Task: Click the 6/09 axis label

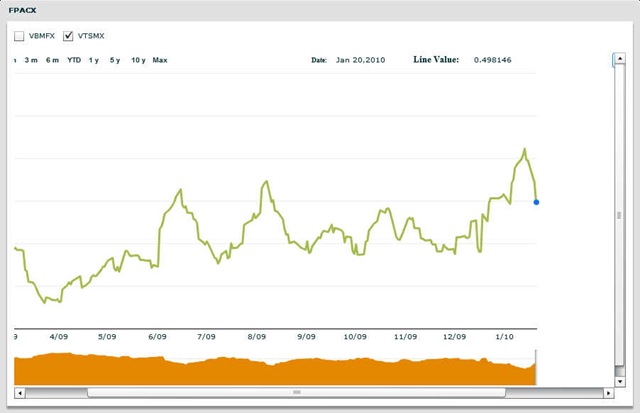Action: [x=157, y=337]
